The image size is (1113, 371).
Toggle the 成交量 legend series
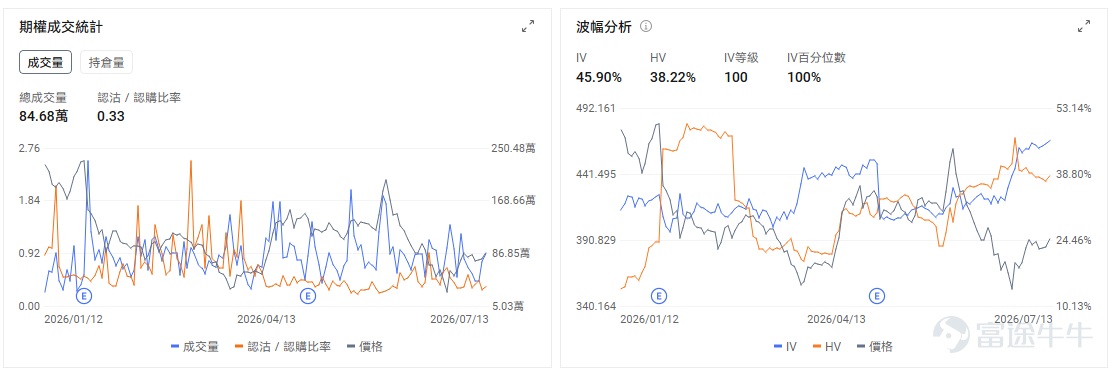(x=195, y=347)
